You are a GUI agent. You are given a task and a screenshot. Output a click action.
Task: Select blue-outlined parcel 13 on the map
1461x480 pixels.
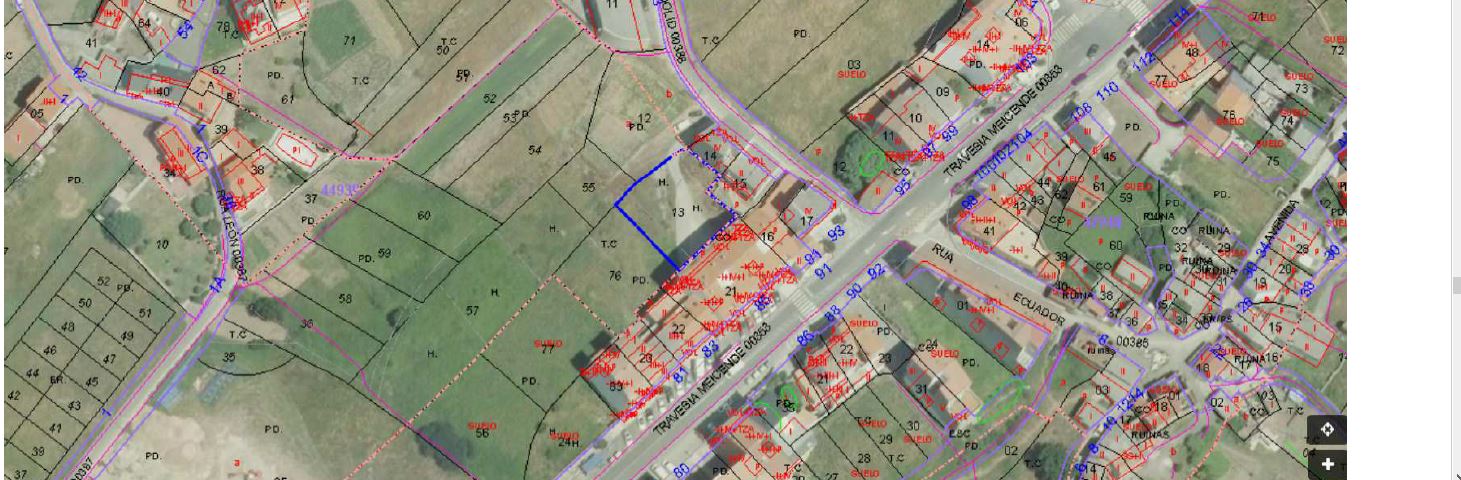click(679, 211)
